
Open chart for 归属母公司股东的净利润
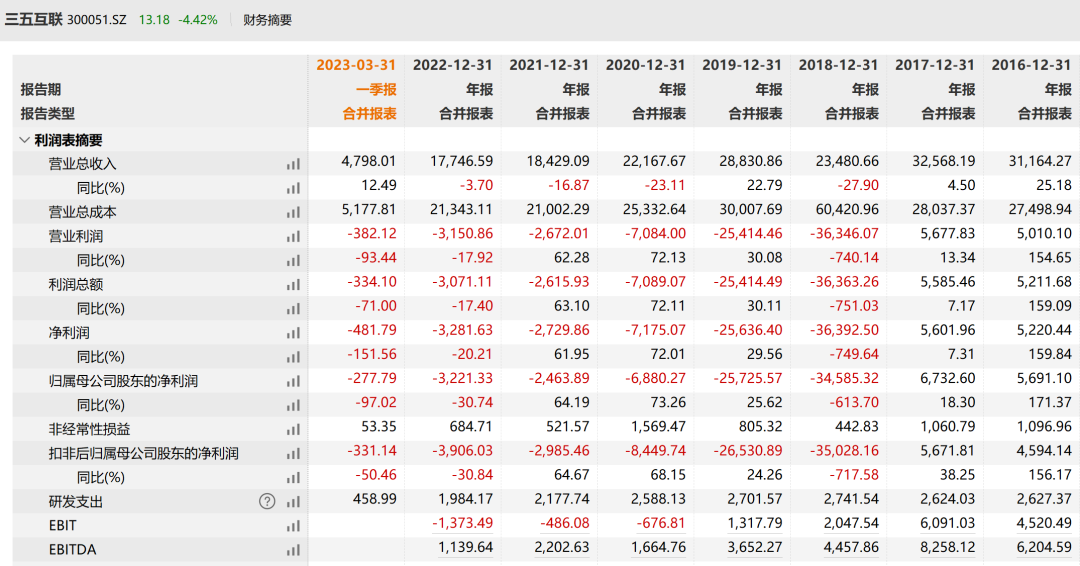[x=293, y=381]
